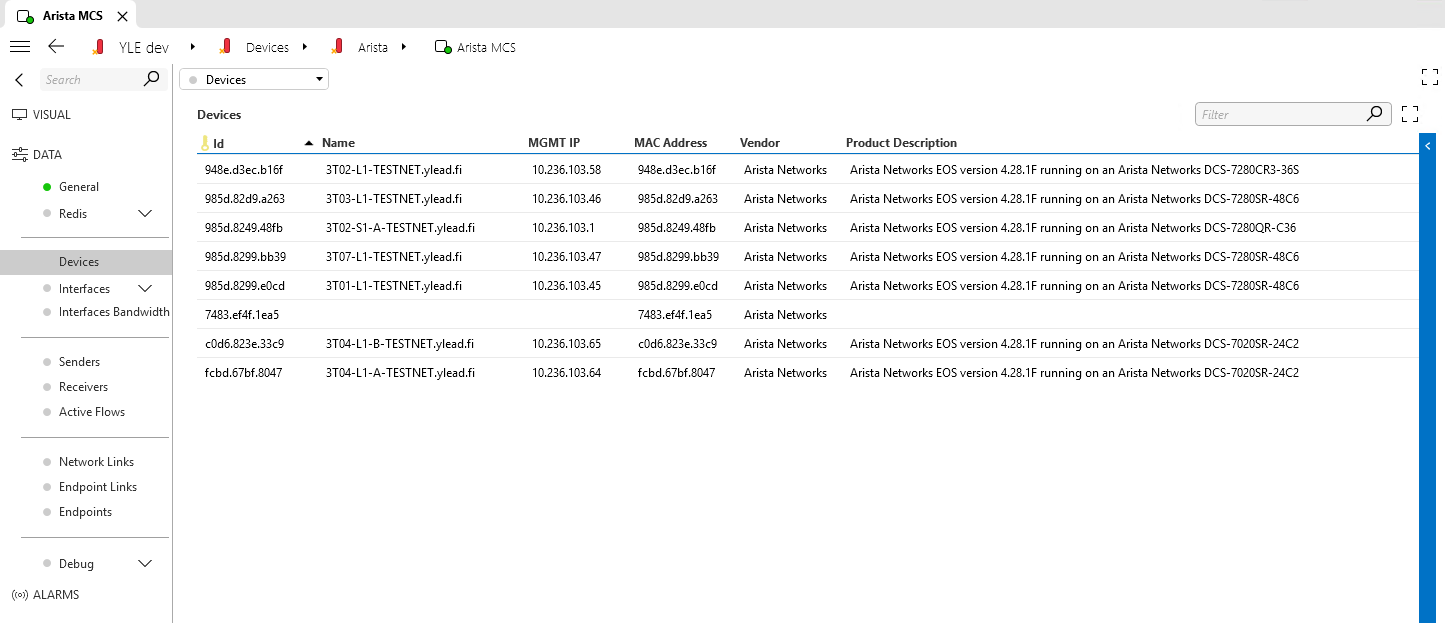The image size is (1445, 623).
Task: Sort by Product Description column header
Action: point(901,143)
